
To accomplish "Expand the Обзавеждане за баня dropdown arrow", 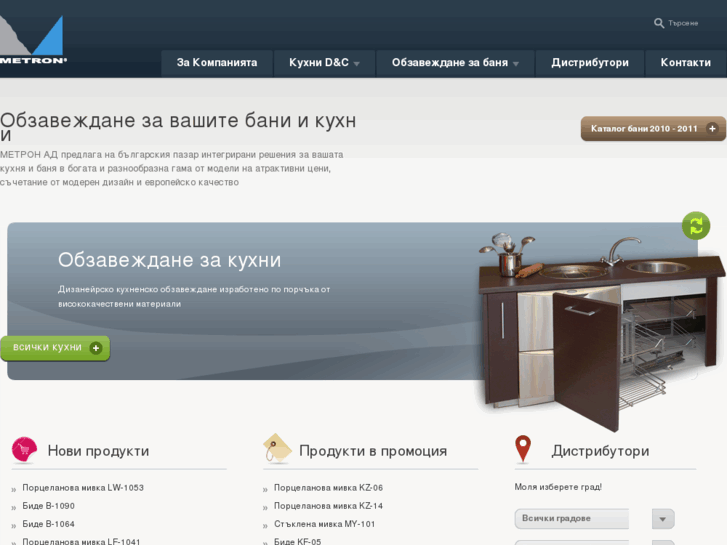I will (x=516, y=64).
